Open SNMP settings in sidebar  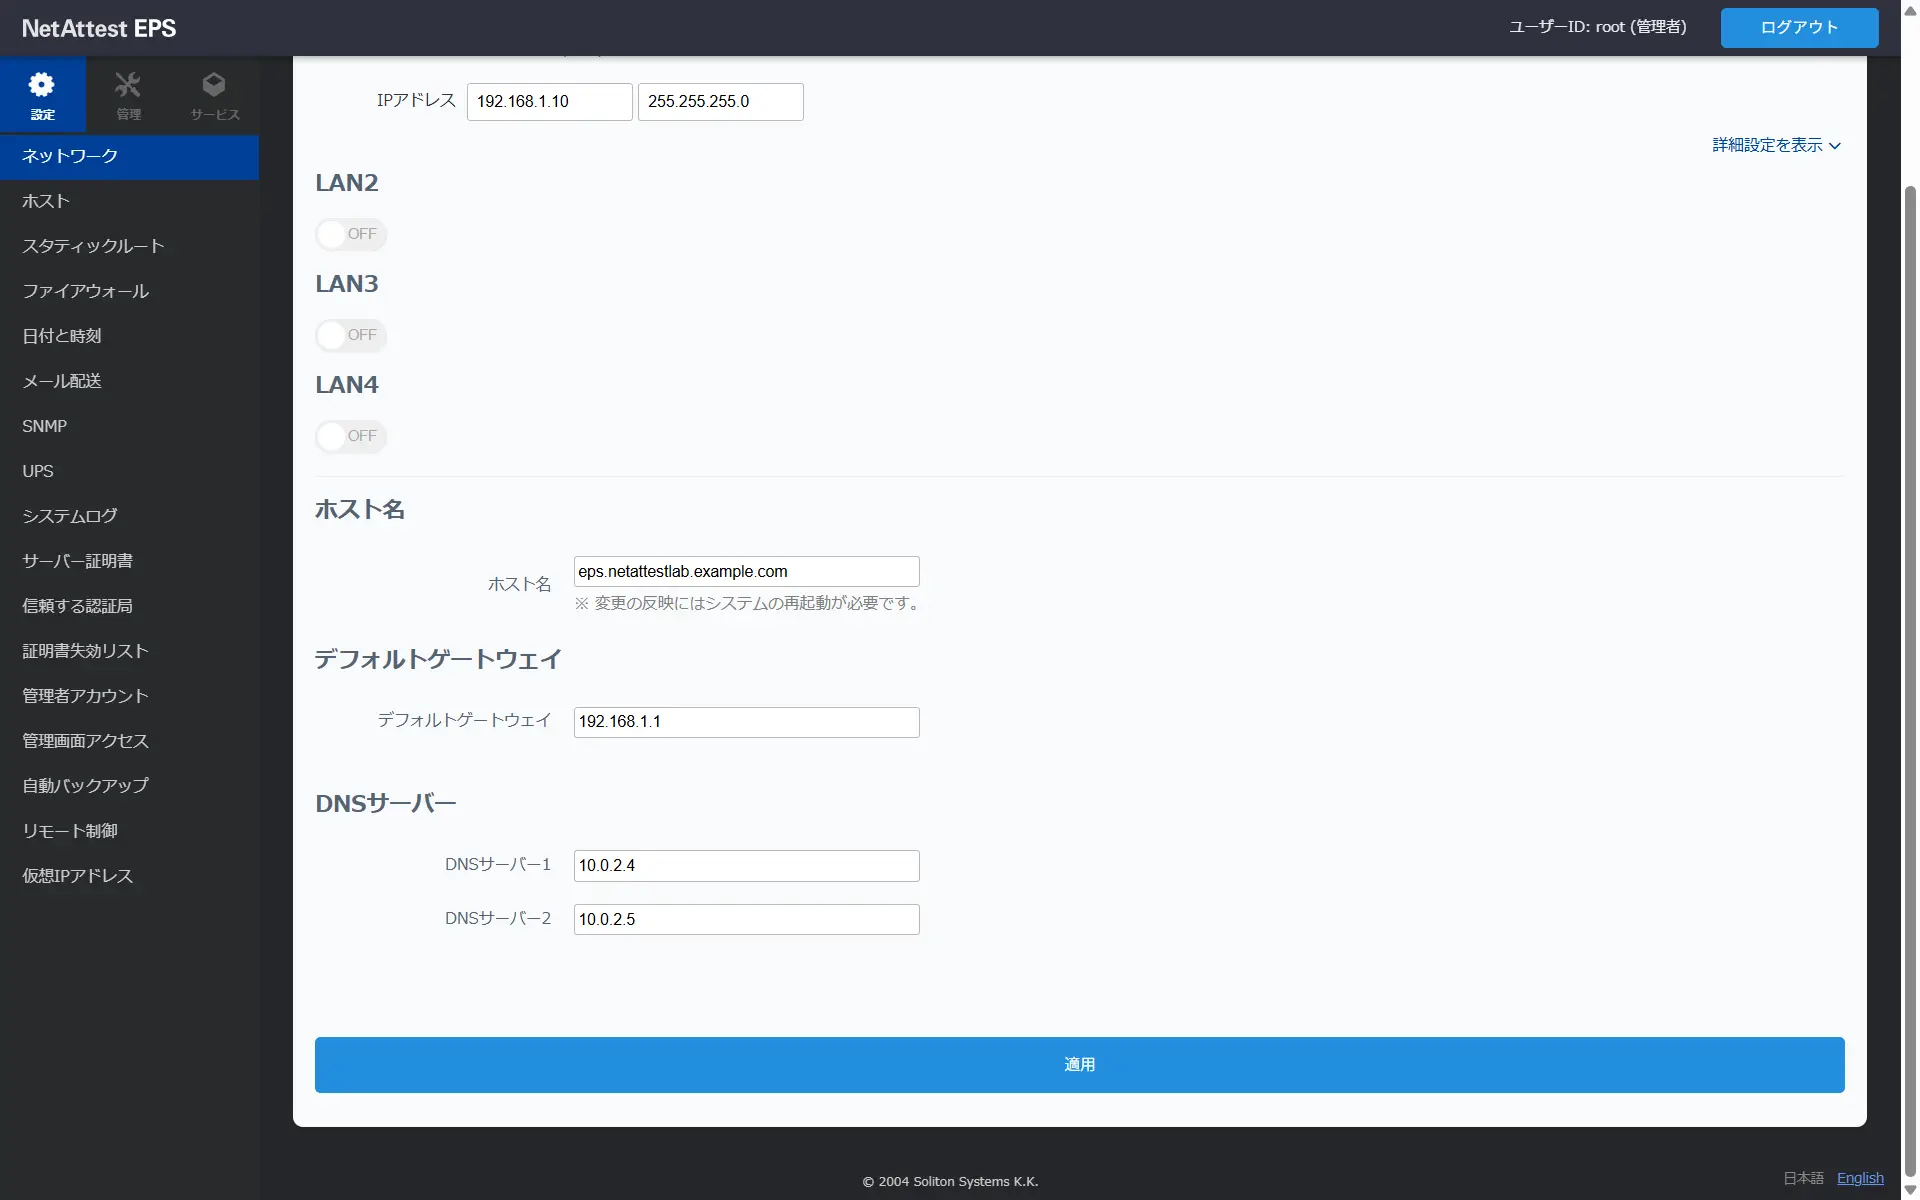(x=45, y=426)
